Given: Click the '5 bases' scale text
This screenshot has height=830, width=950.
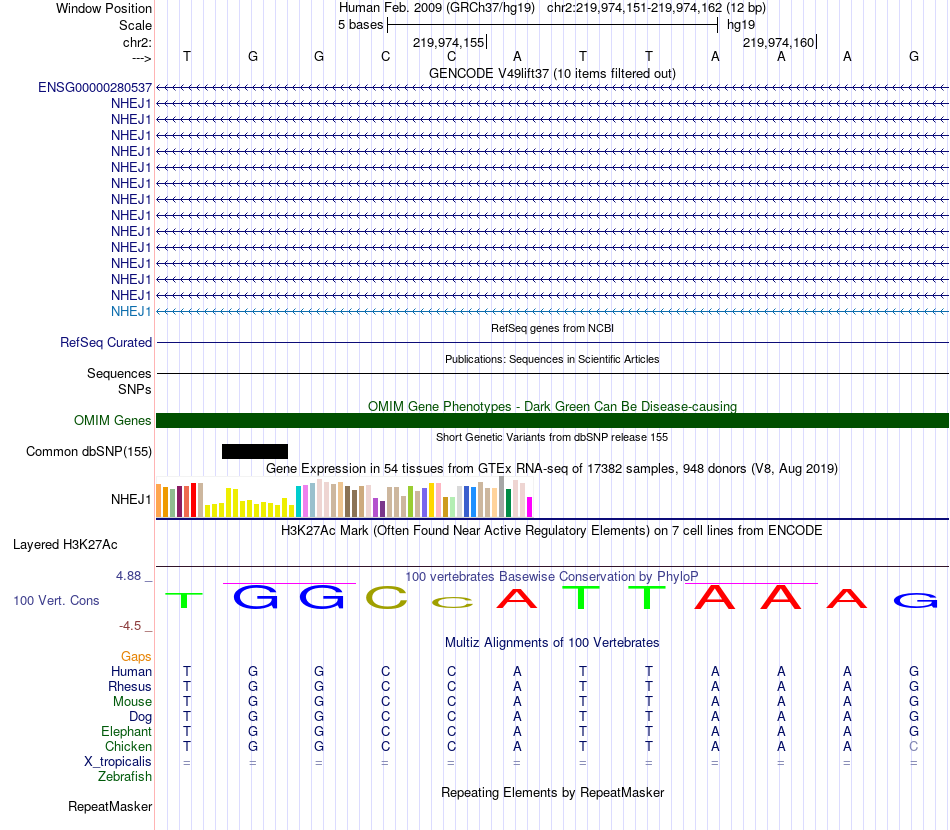Looking at the screenshot, I should (x=360, y=25).
